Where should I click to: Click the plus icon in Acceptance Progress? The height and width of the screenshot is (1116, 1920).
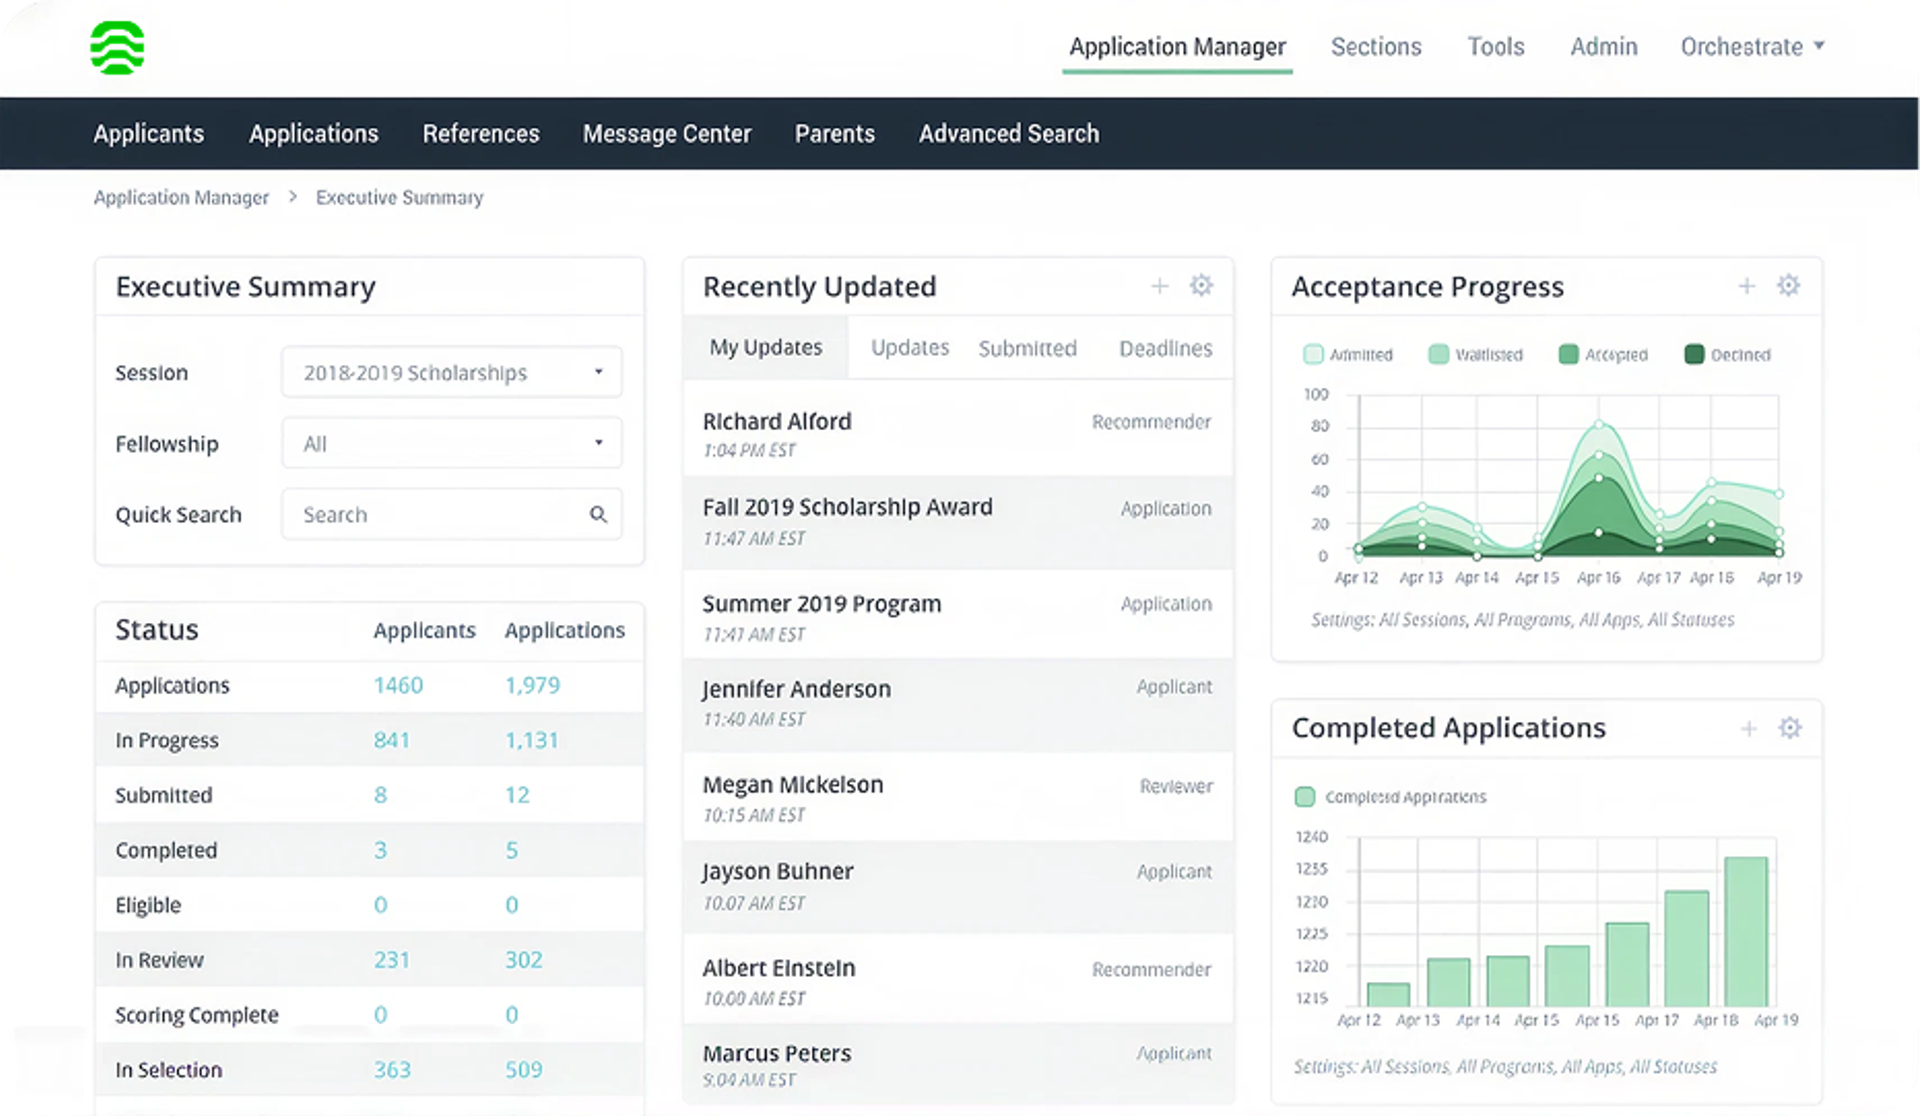pos(1746,287)
